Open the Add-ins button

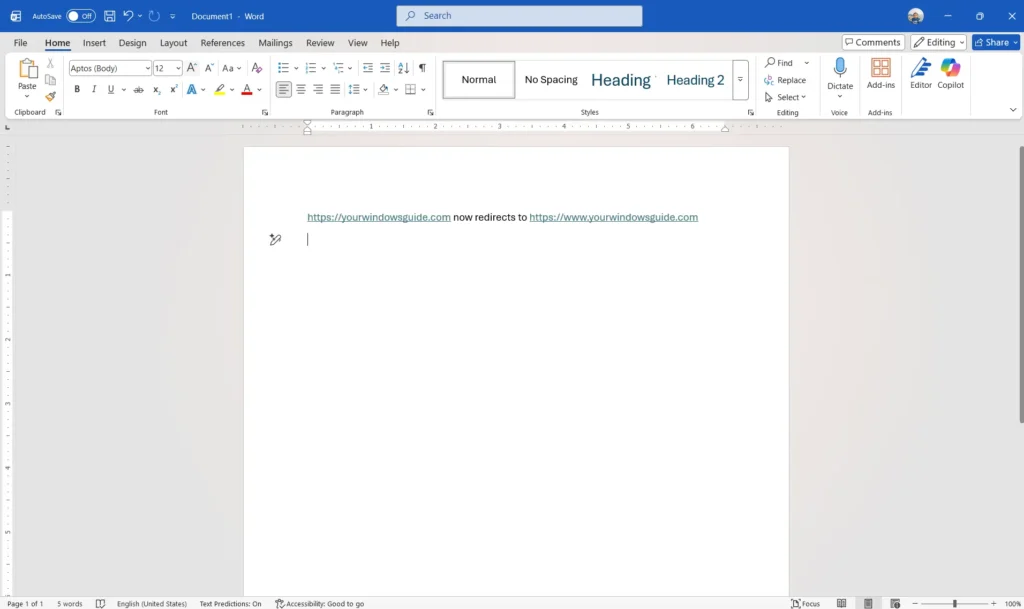(x=880, y=73)
